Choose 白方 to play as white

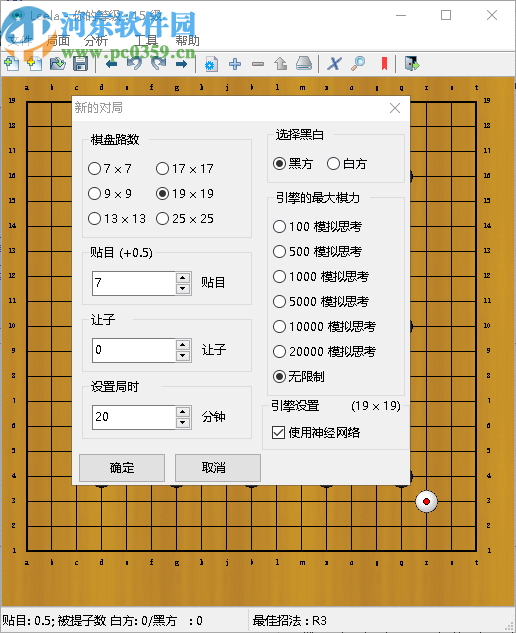click(x=347, y=163)
